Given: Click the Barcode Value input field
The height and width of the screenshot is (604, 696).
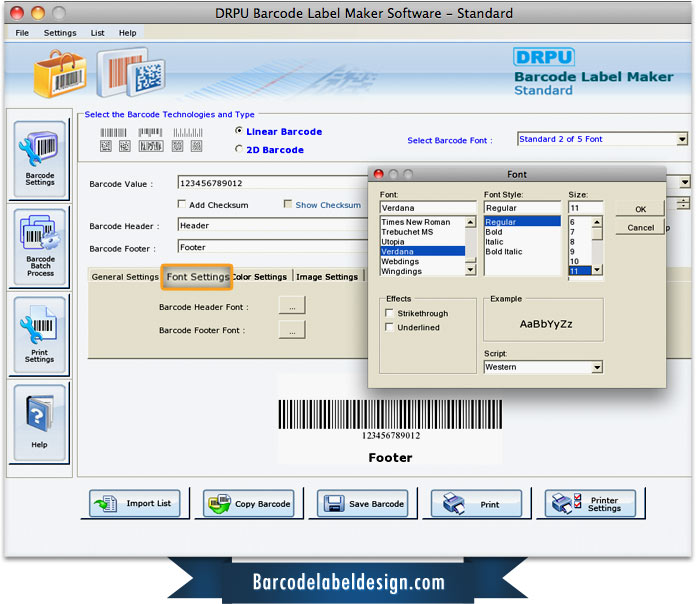Looking at the screenshot, I should pyautogui.click(x=273, y=183).
